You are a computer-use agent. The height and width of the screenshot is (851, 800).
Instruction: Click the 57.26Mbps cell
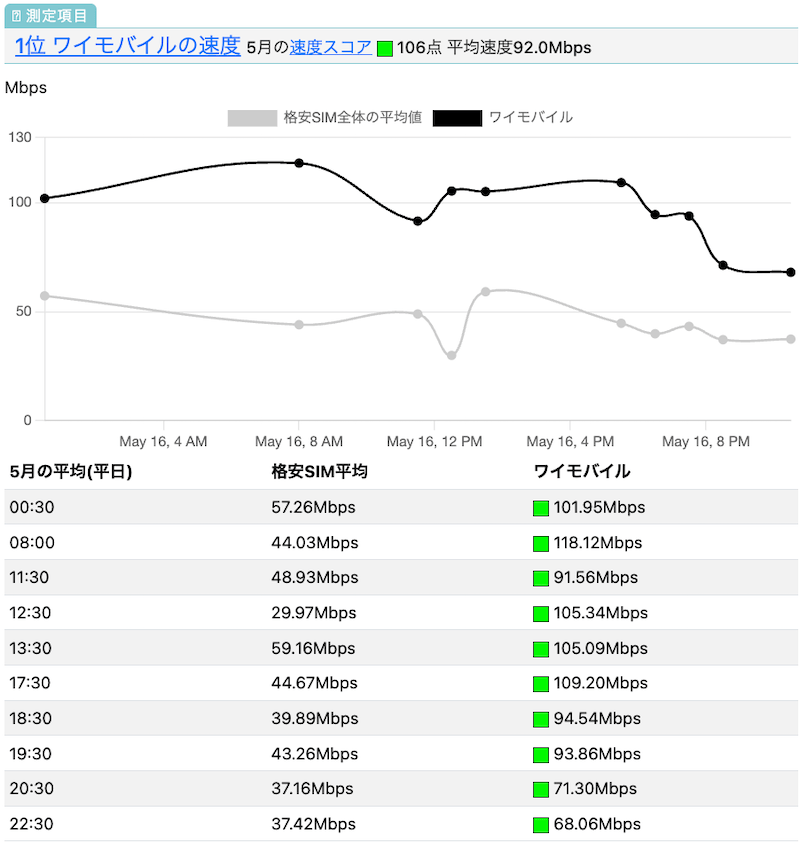[313, 507]
